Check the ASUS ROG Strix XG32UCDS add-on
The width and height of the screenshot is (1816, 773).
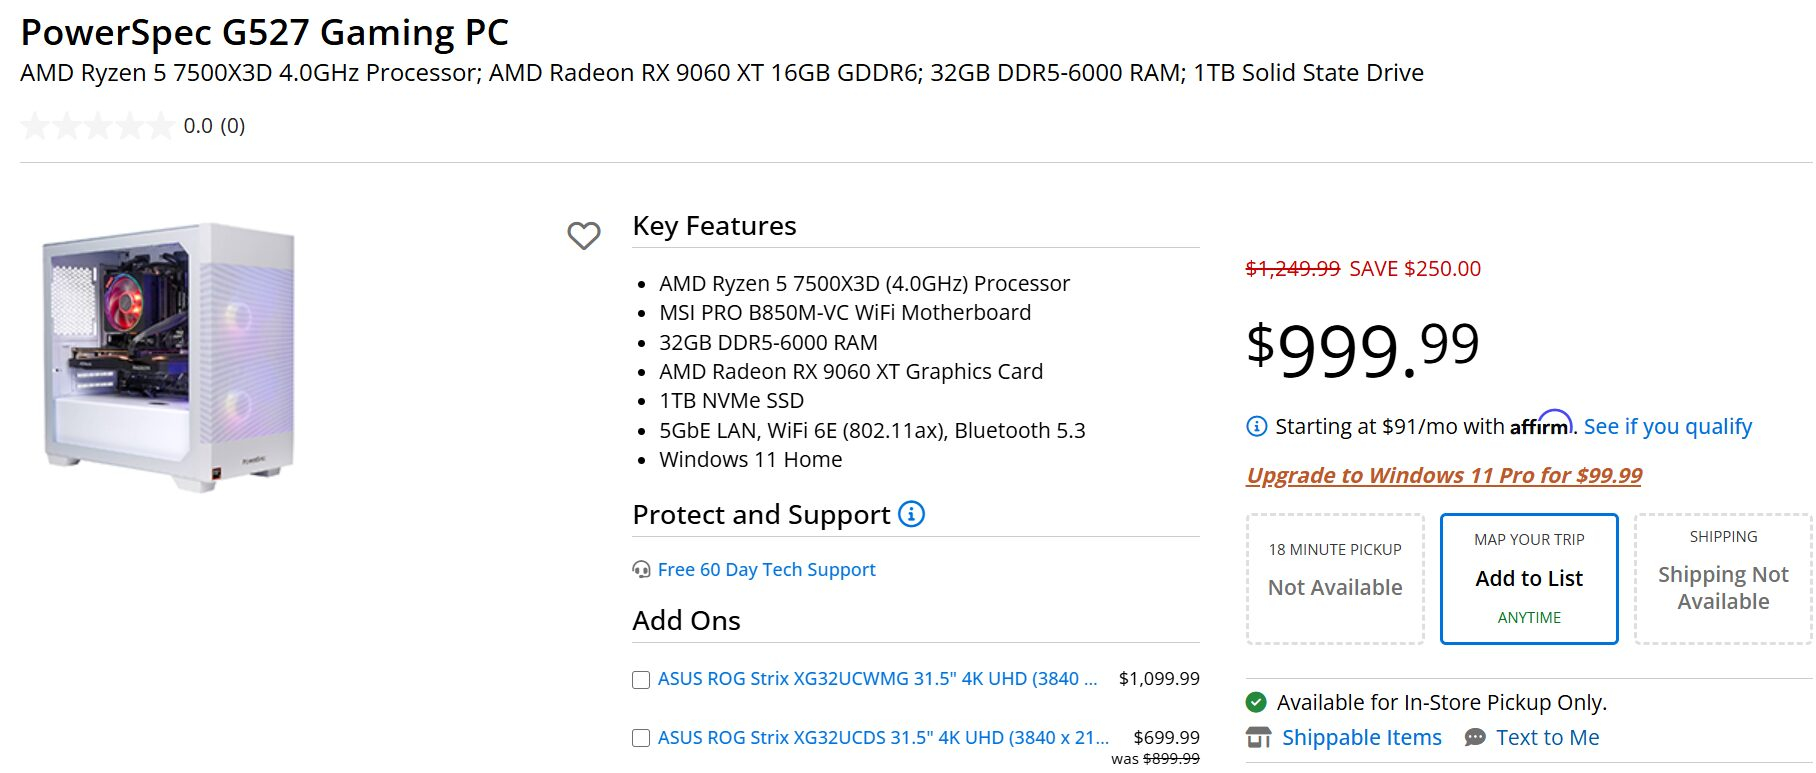tap(641, 739)
